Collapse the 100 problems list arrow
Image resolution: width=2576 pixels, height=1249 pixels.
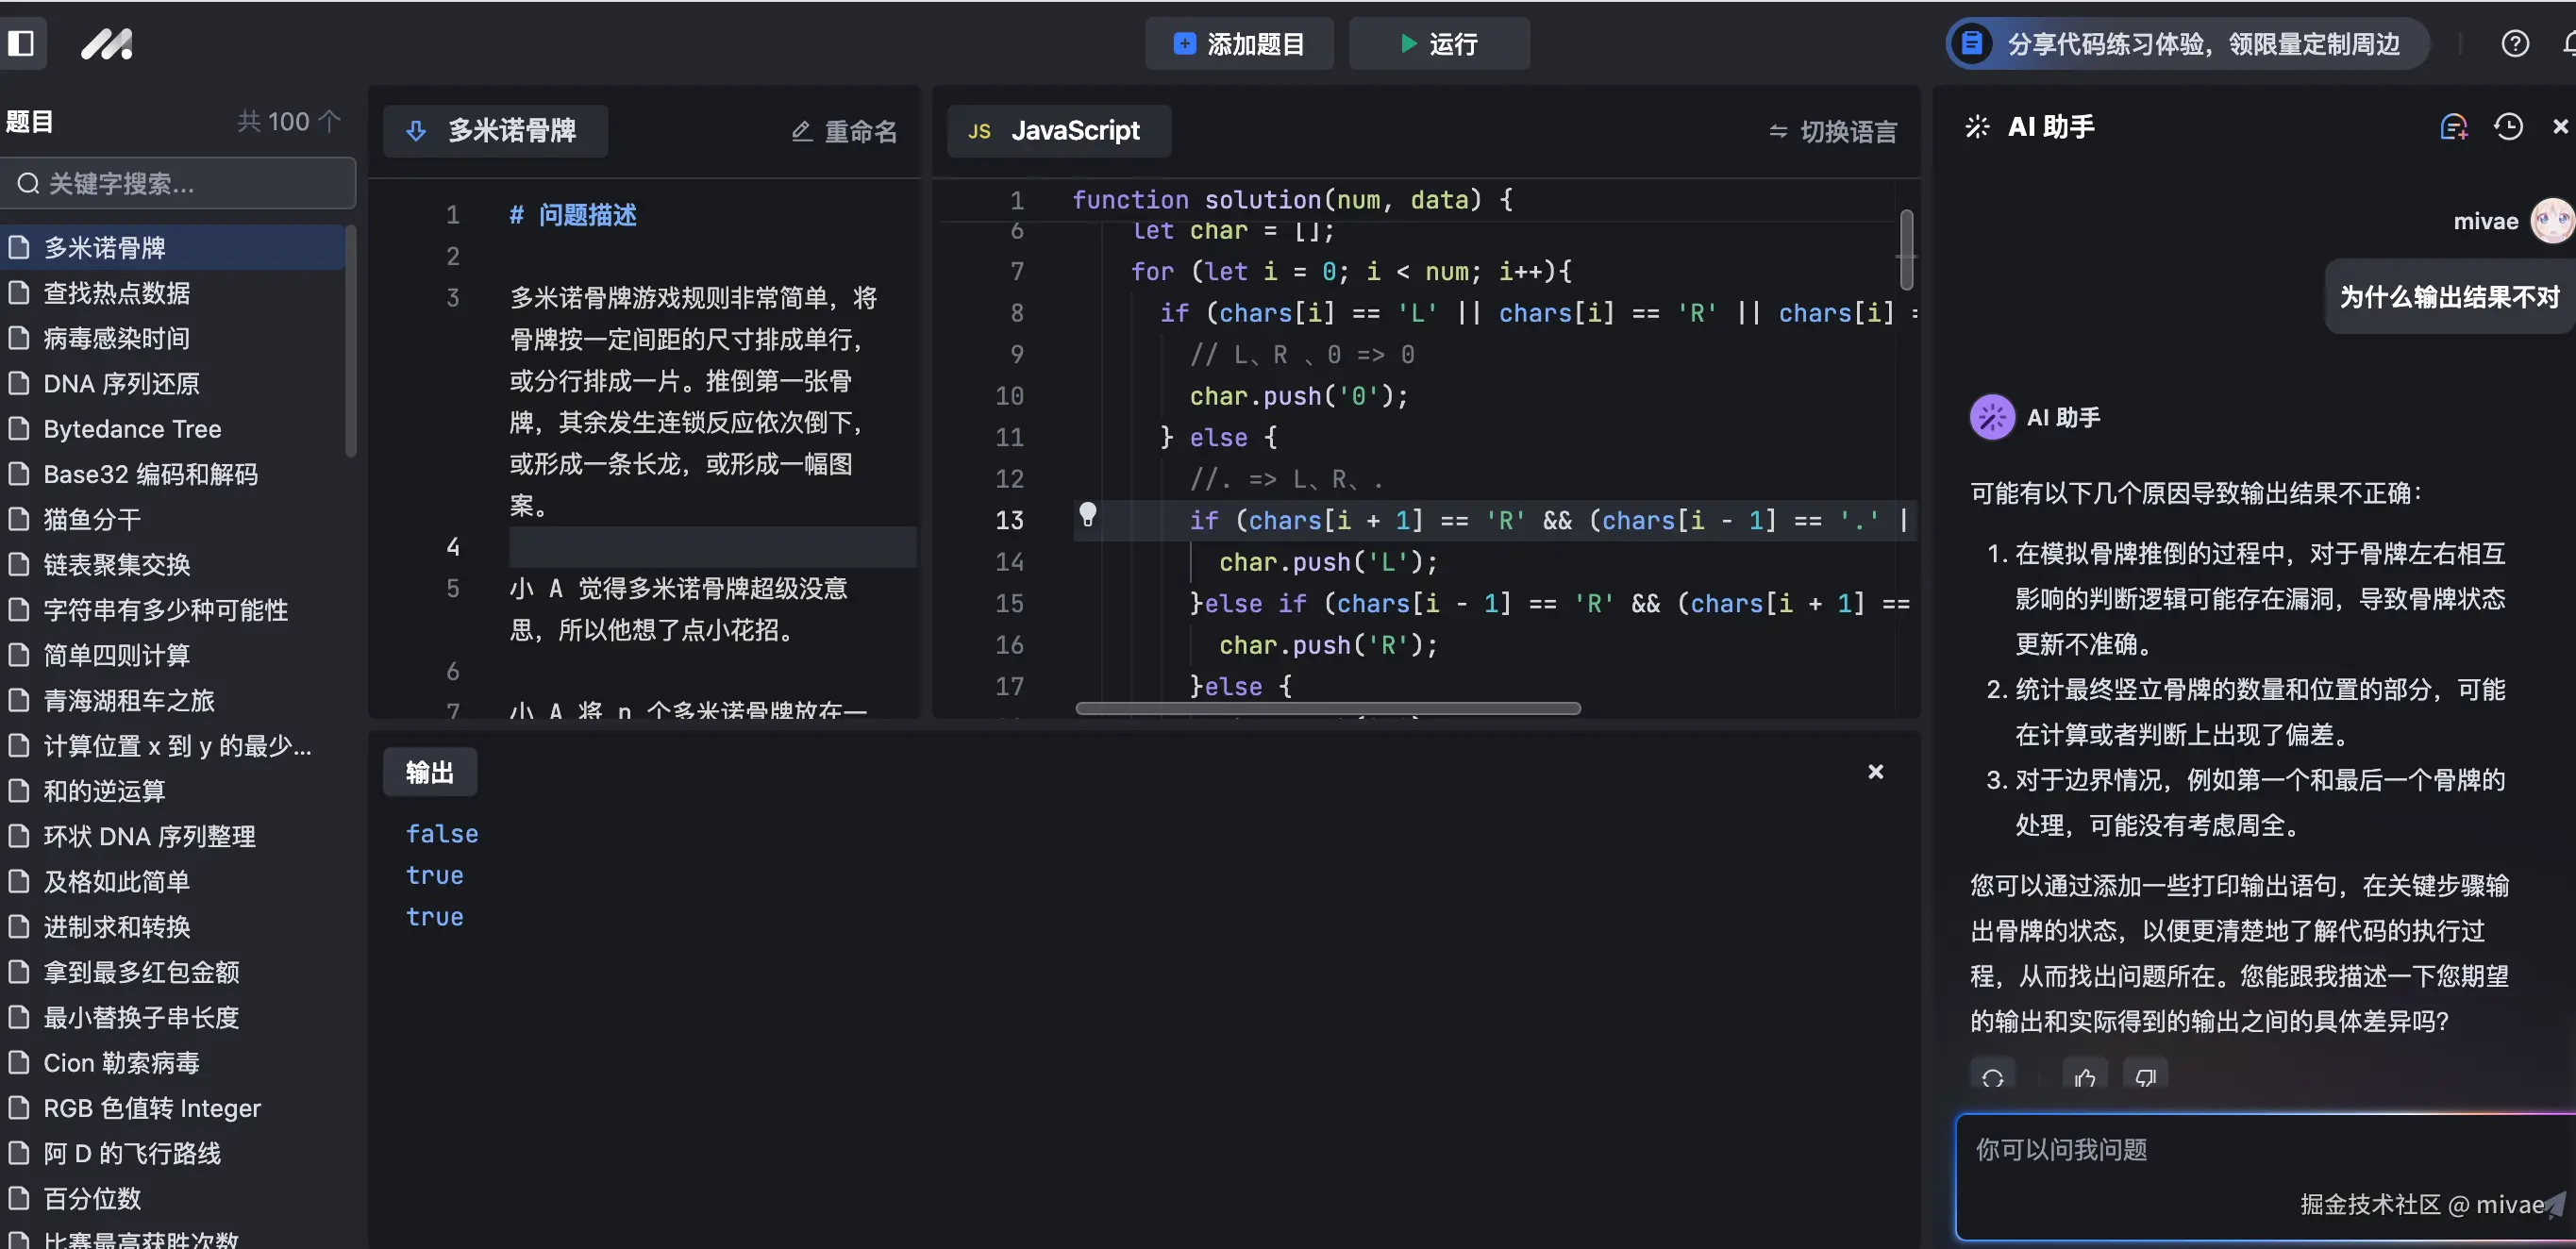click(329, 121)
